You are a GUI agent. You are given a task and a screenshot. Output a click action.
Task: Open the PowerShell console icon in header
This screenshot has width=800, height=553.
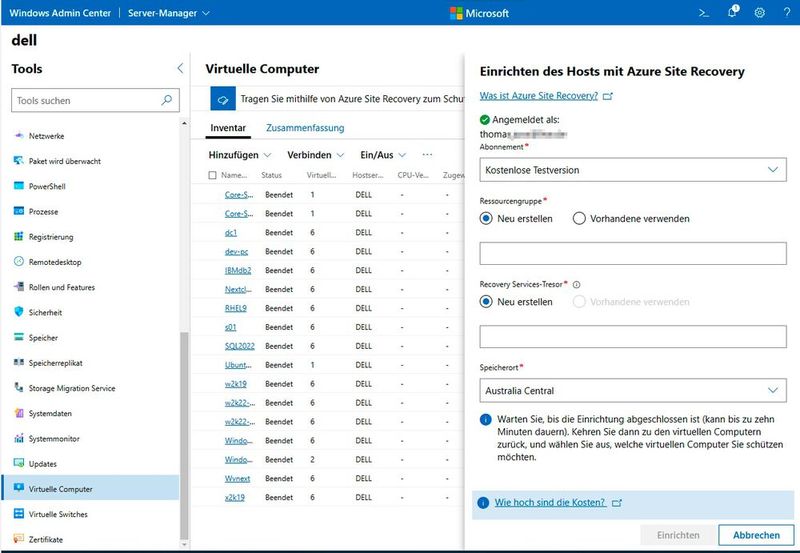[704, 13]
